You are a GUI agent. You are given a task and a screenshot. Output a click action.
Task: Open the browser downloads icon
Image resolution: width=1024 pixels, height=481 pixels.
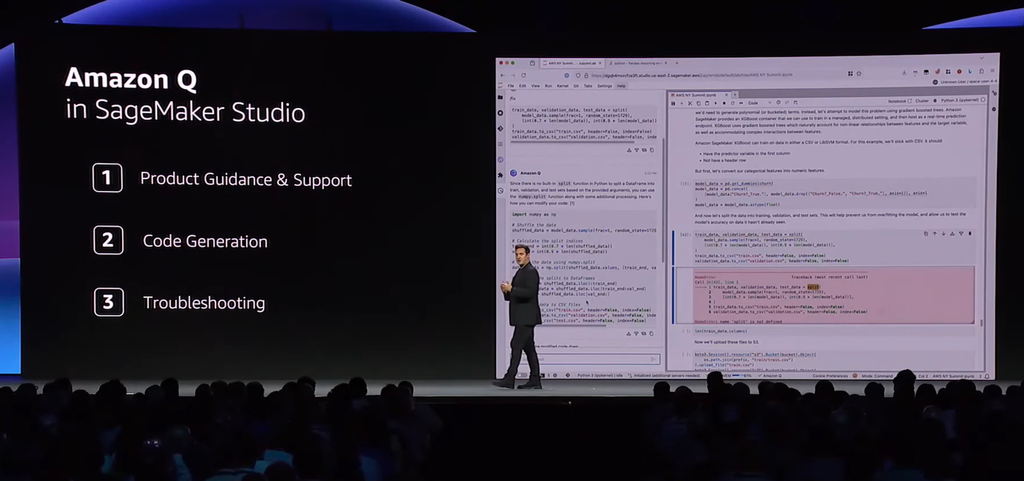coord(904,72)
